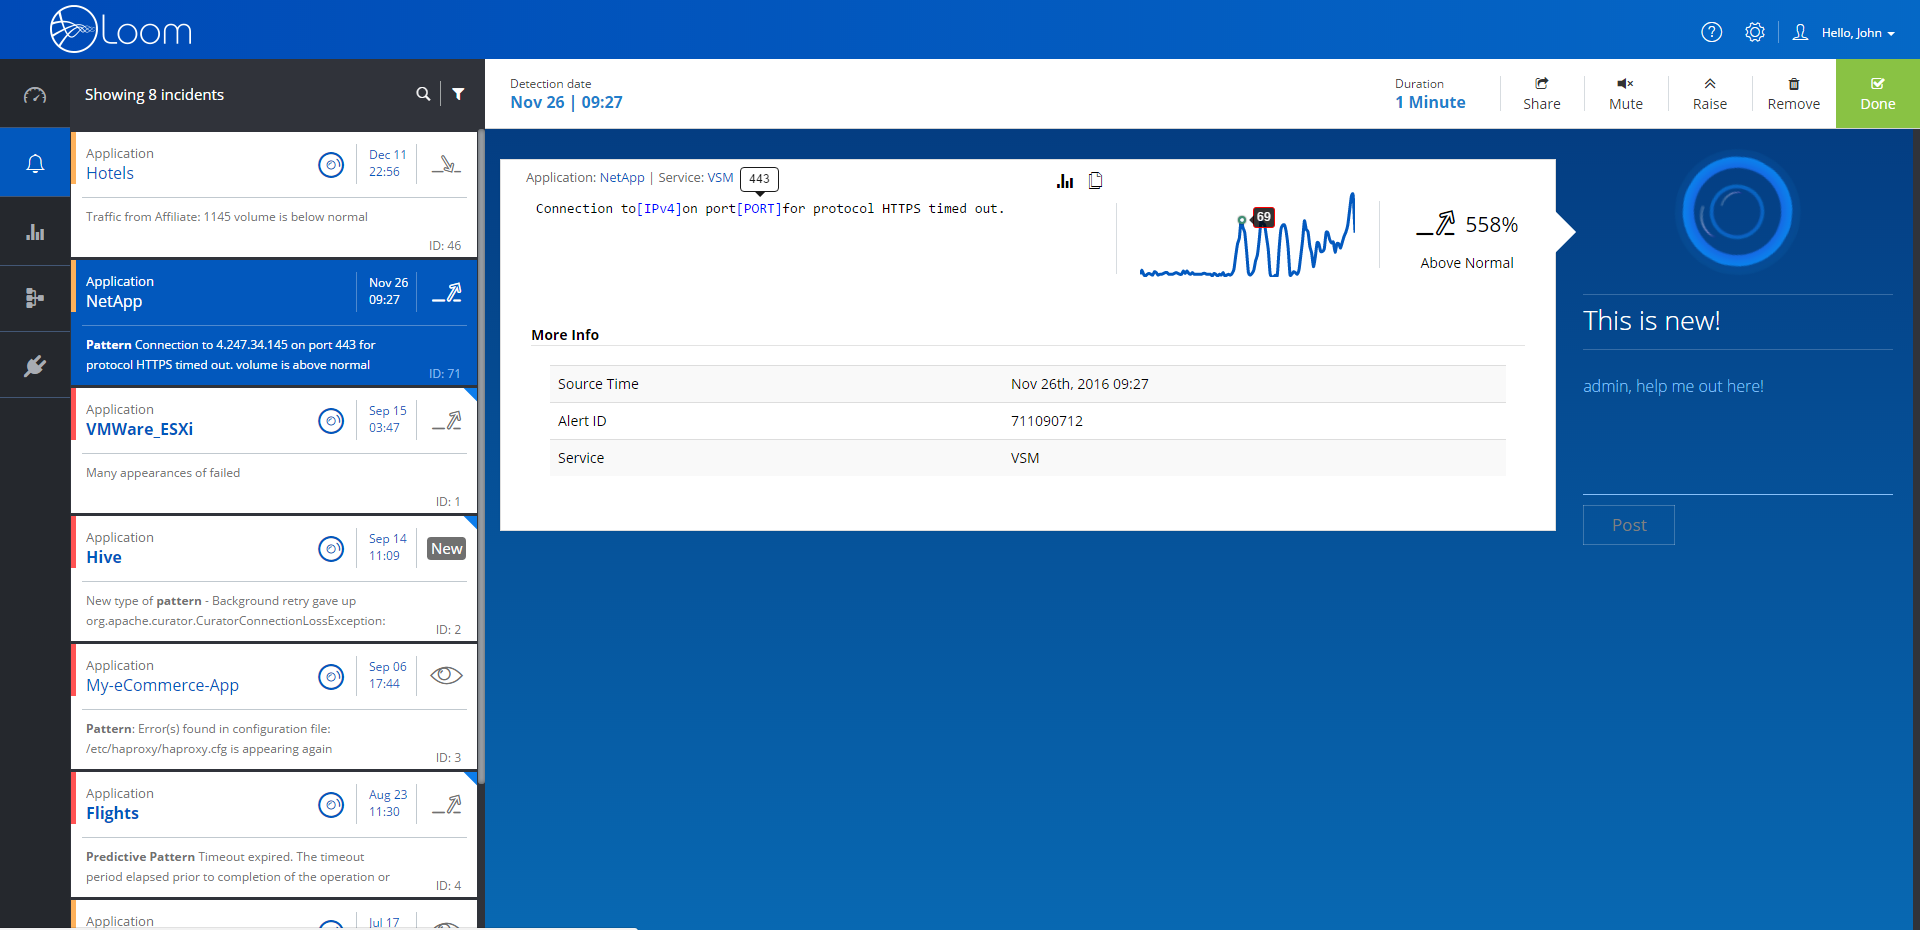Search incidents with the magnifier icon
The height and width of the screenshot is (930, 1920).
[x=423, y=94]
